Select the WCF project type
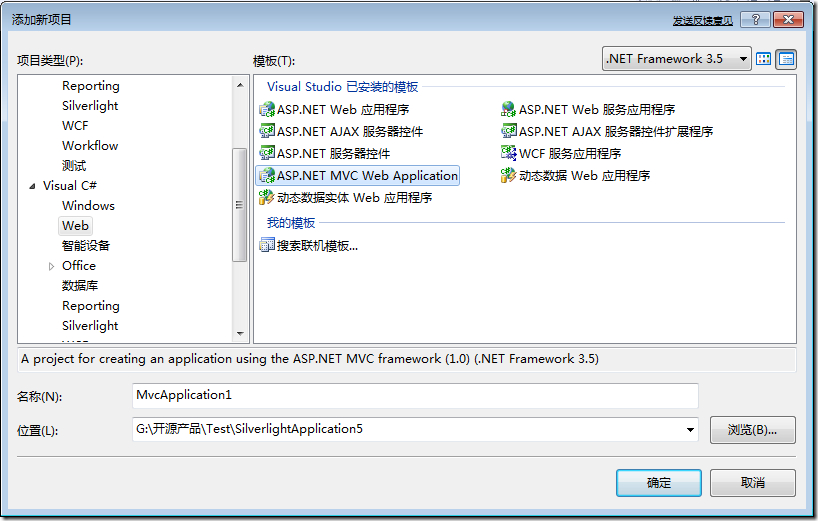 pos(75,126)
